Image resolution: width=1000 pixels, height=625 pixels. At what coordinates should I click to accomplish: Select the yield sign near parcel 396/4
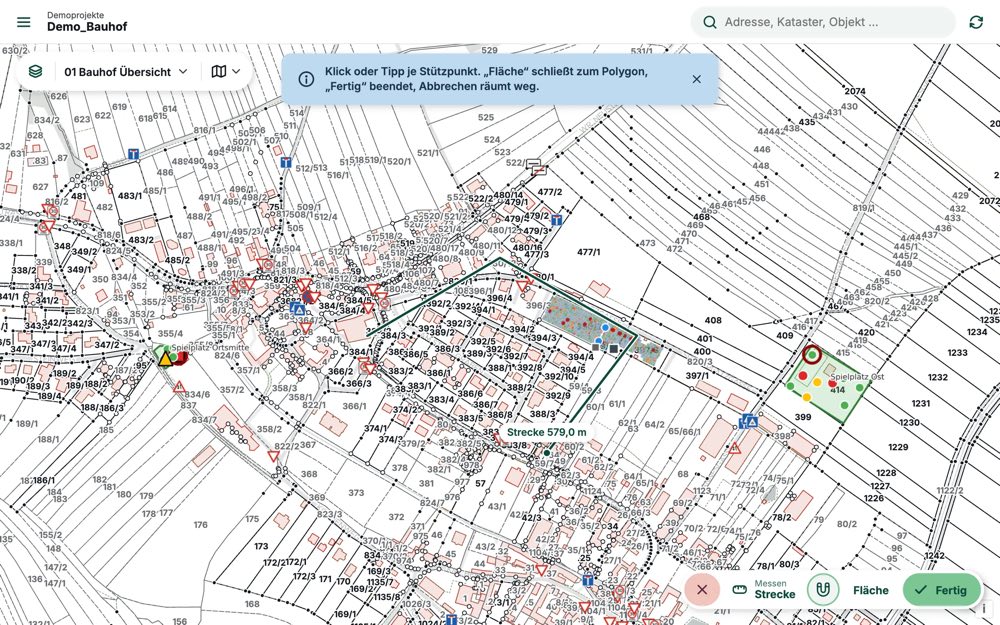(x=523, y=286)
